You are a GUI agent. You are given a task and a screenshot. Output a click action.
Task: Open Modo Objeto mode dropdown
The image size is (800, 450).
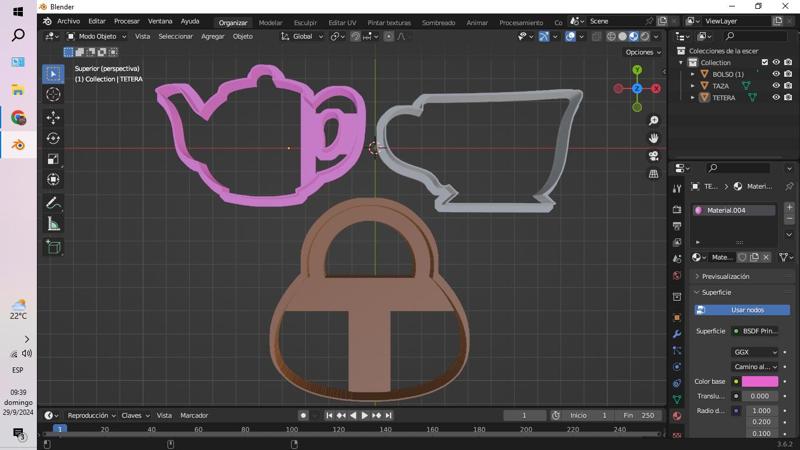pos(96,36)
